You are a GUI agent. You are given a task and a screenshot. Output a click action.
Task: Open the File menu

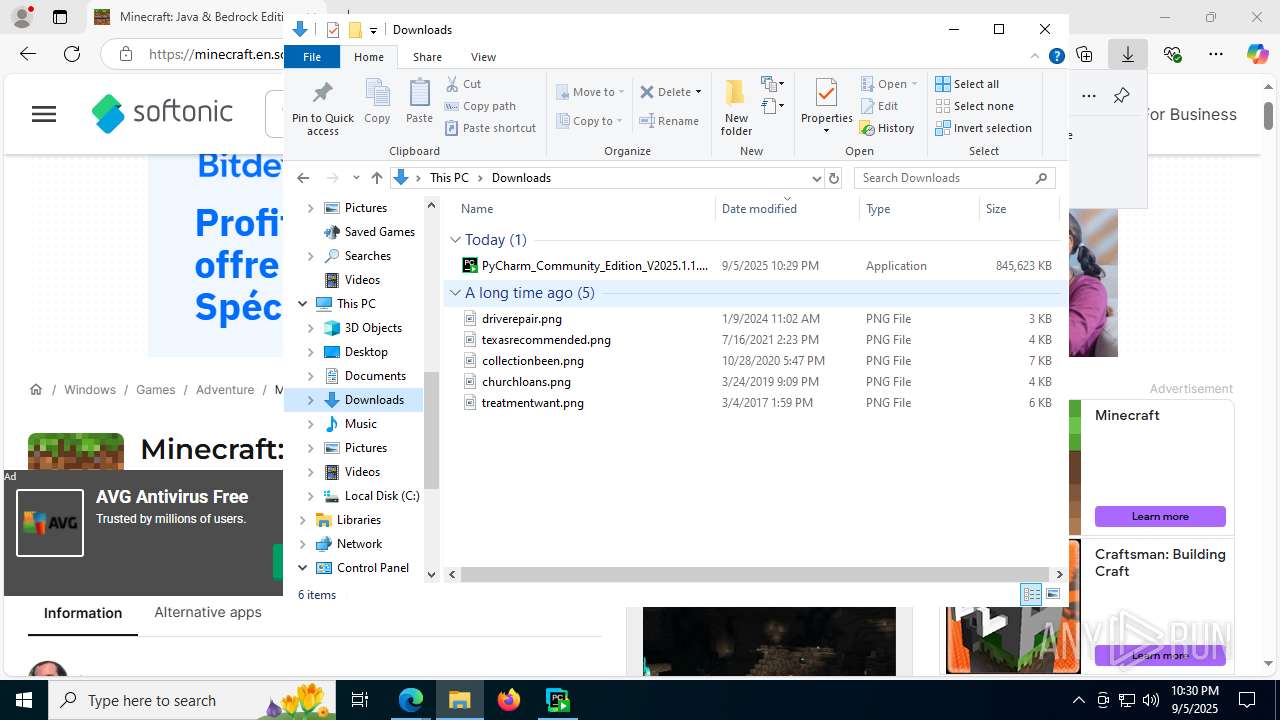click(312, 57)
